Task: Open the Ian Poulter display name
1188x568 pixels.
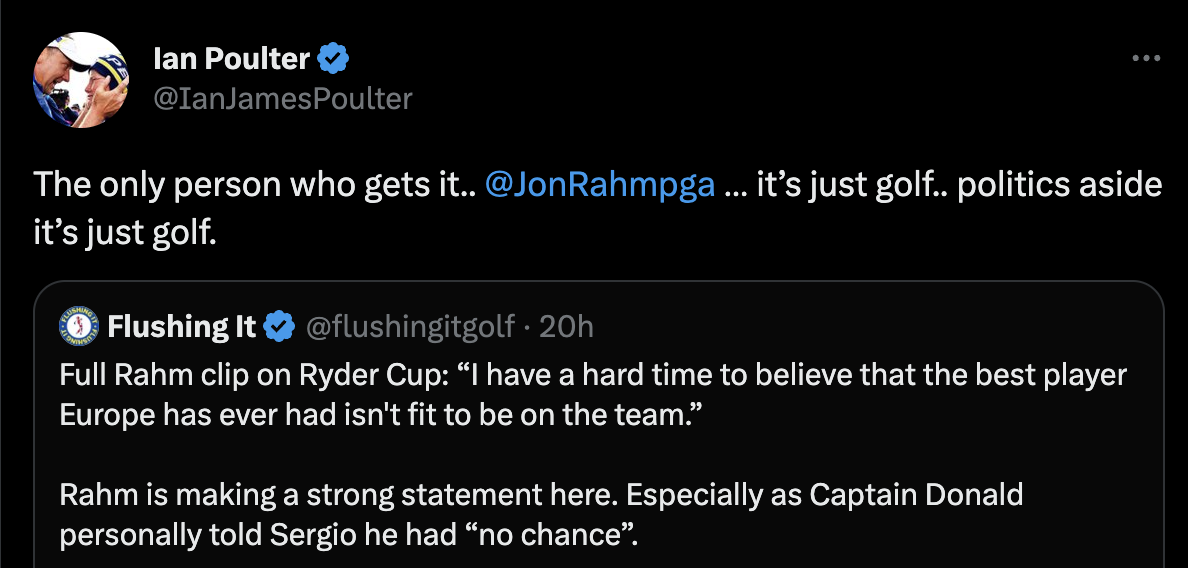Action: [x=231, y=60]
